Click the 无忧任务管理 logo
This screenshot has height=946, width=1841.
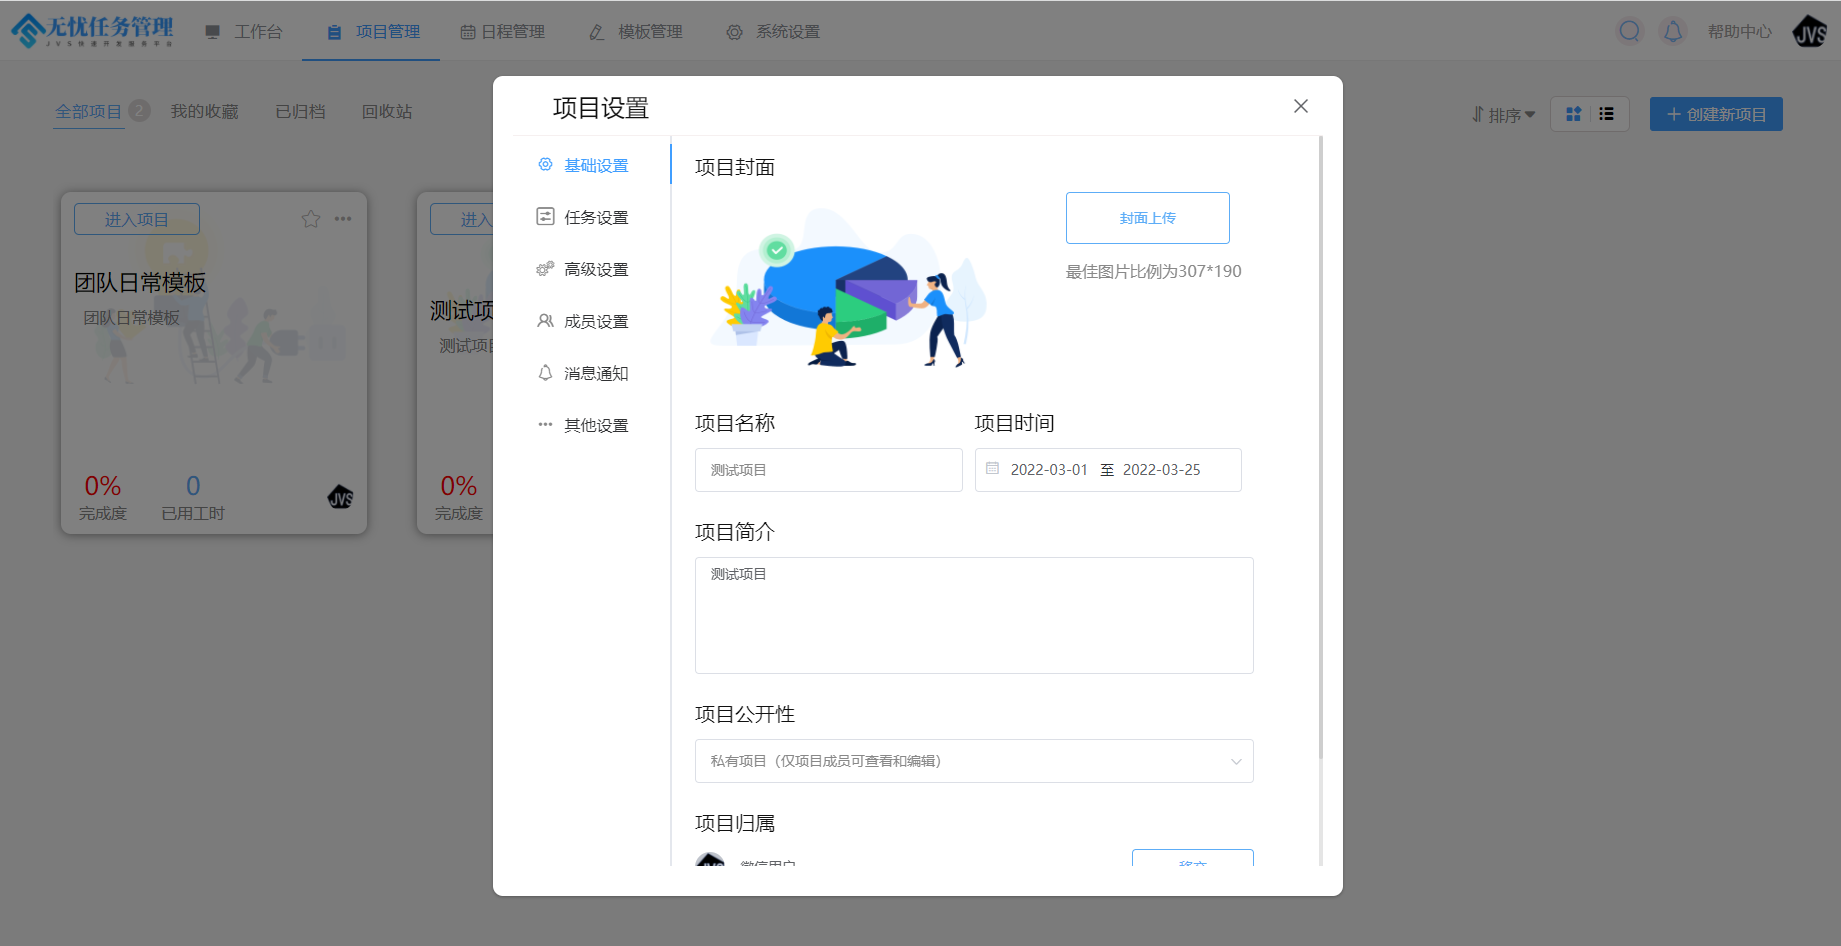tap(92, 30)
